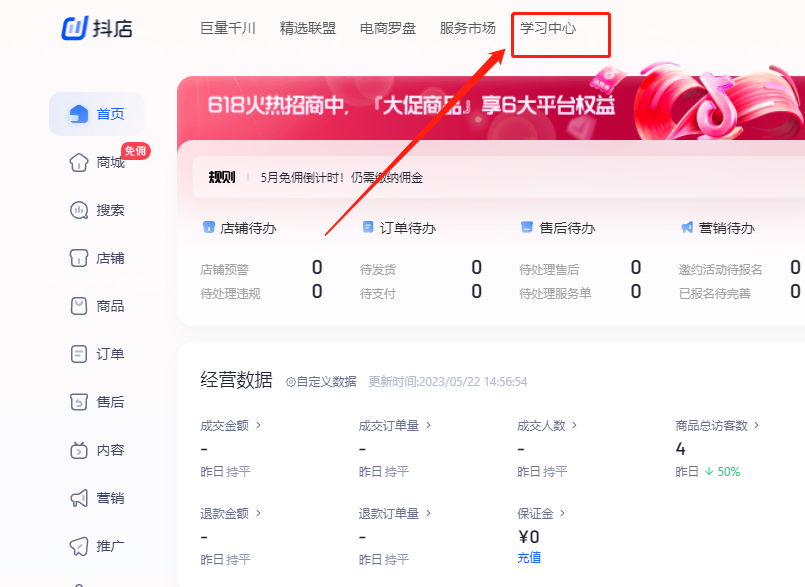Screen dimensions: 805x587
Task: Open the 学习中心 top menu
Action: (548, 28)
